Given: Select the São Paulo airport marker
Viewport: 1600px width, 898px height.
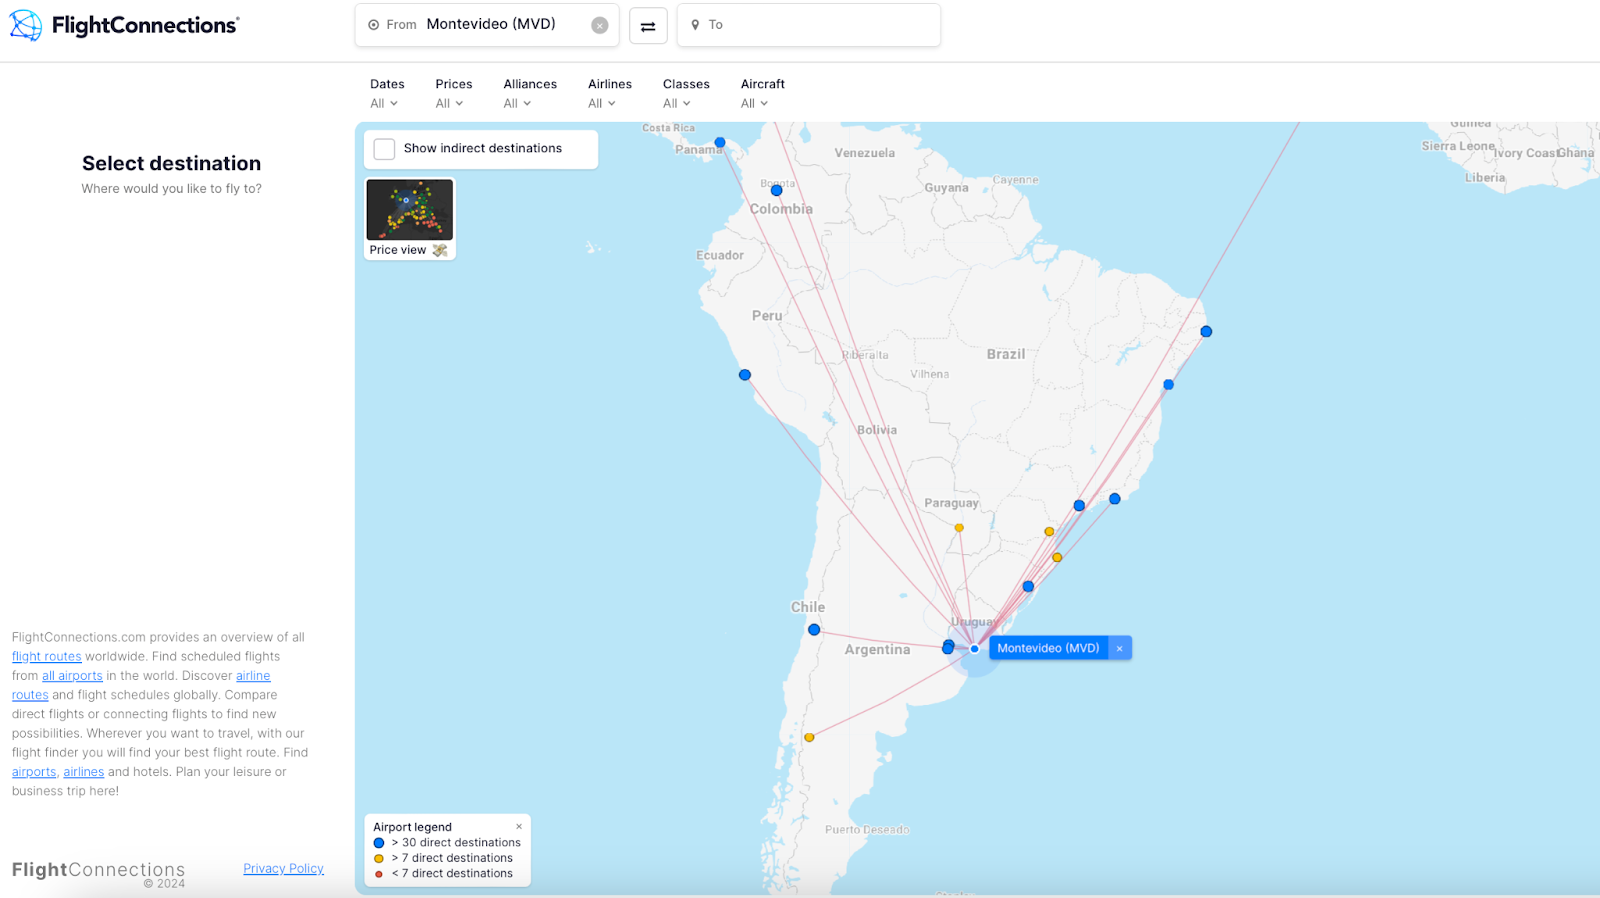Looking at the screenshot, I should pyautogui.click(x=1079, y=506).
